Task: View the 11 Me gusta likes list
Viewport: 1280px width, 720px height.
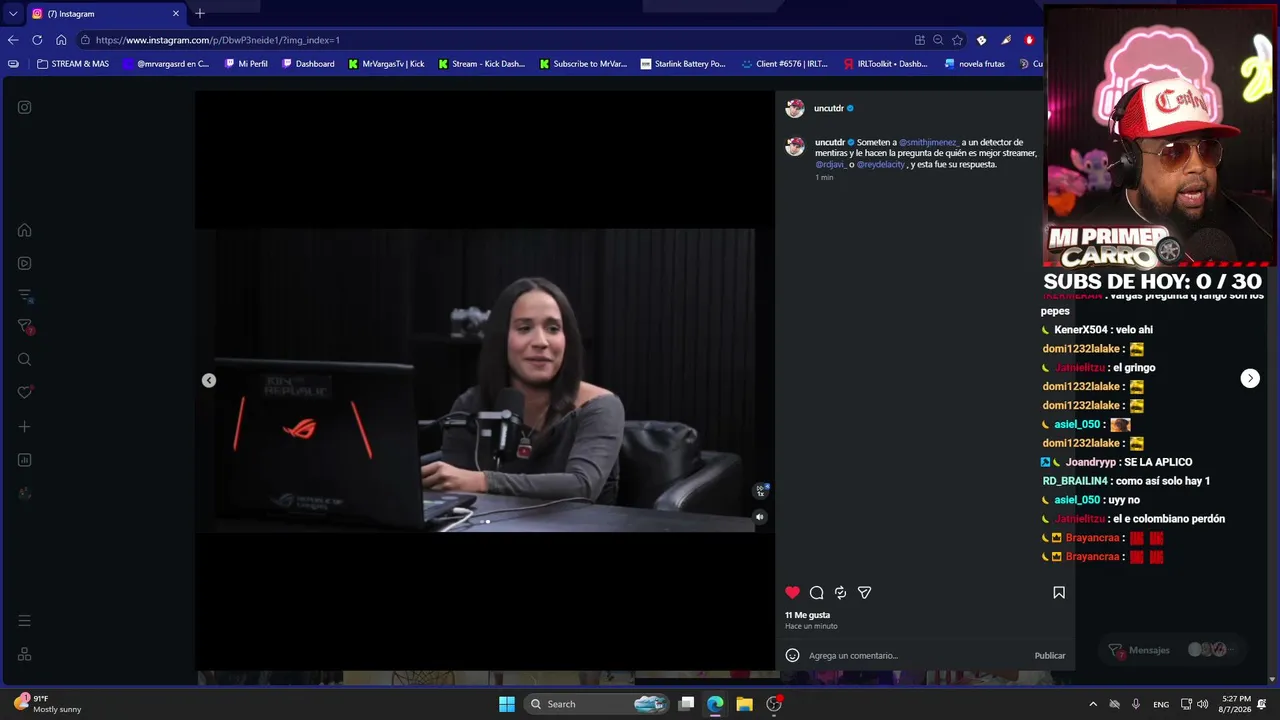Action: coord(808,615)
